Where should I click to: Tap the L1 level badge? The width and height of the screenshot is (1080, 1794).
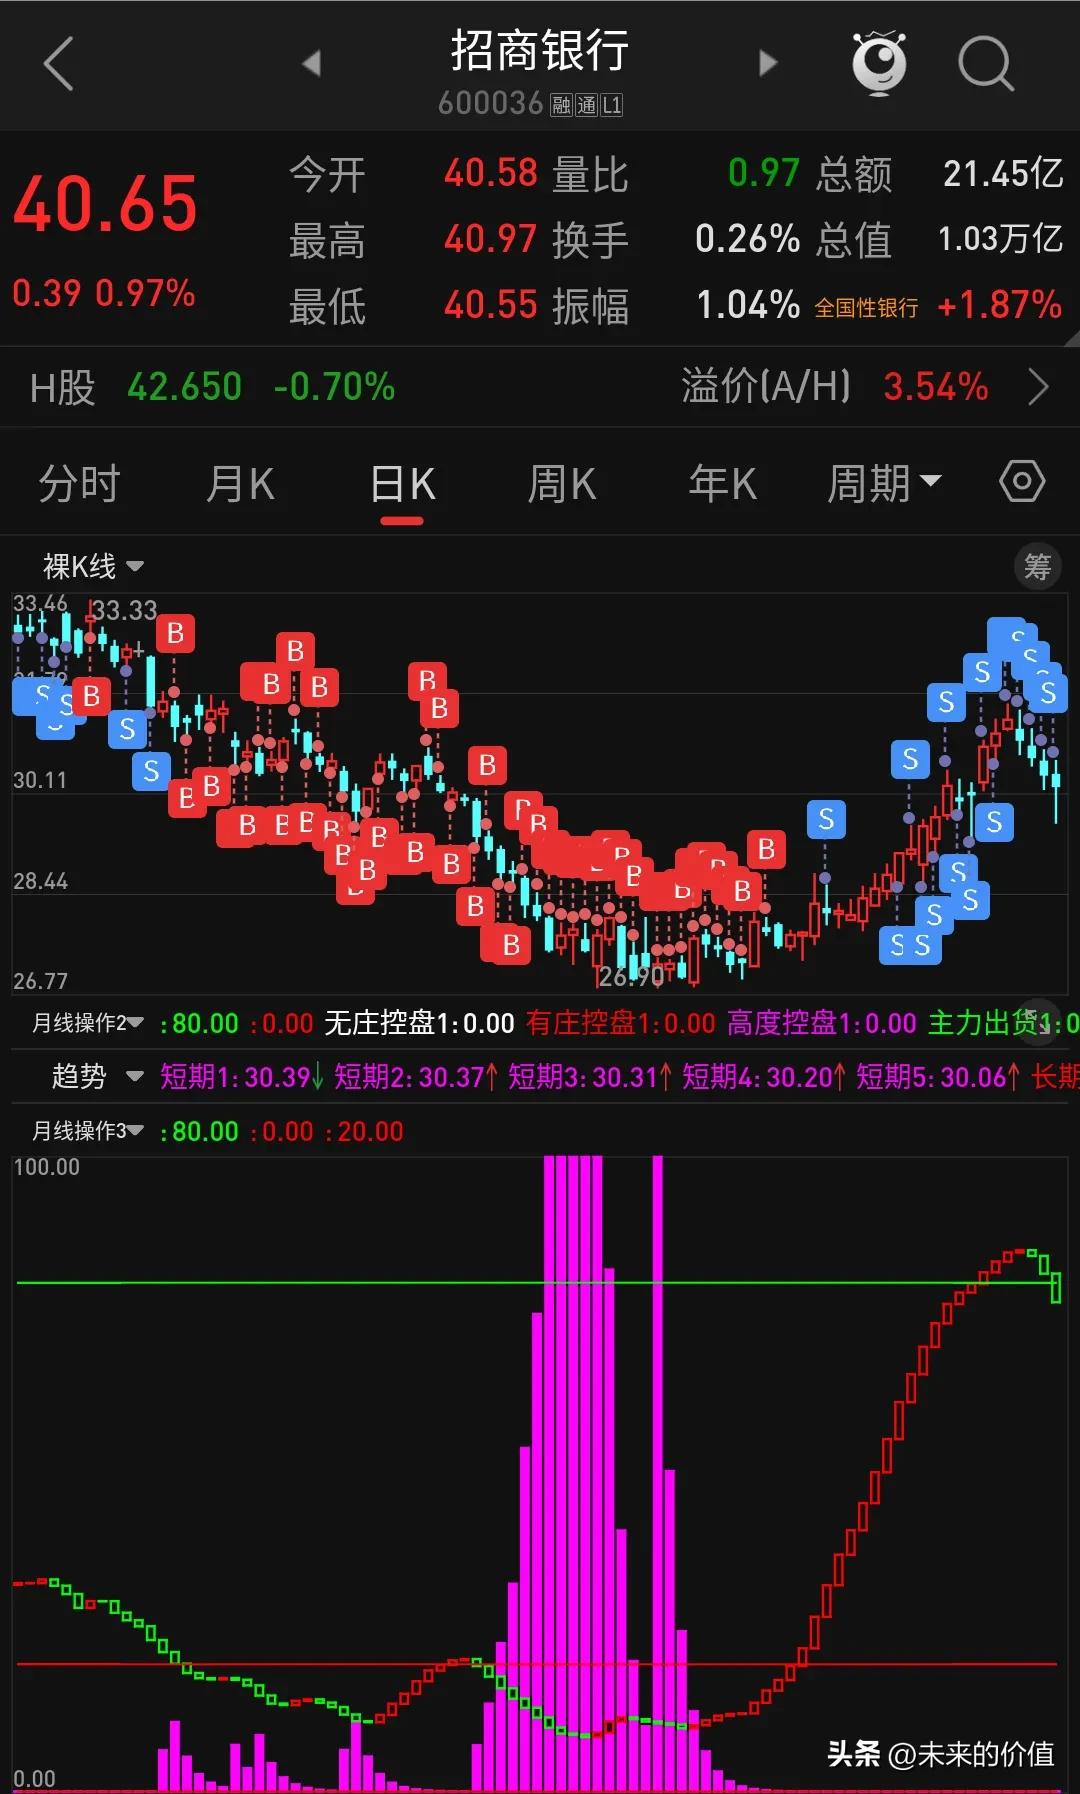point(611,105)
